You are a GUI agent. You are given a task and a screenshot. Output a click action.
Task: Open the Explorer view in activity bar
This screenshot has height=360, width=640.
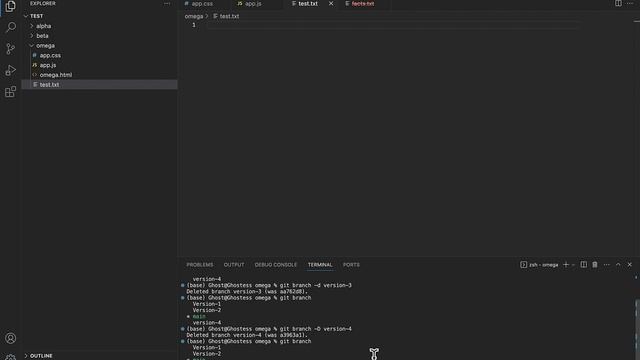(10, 7)
